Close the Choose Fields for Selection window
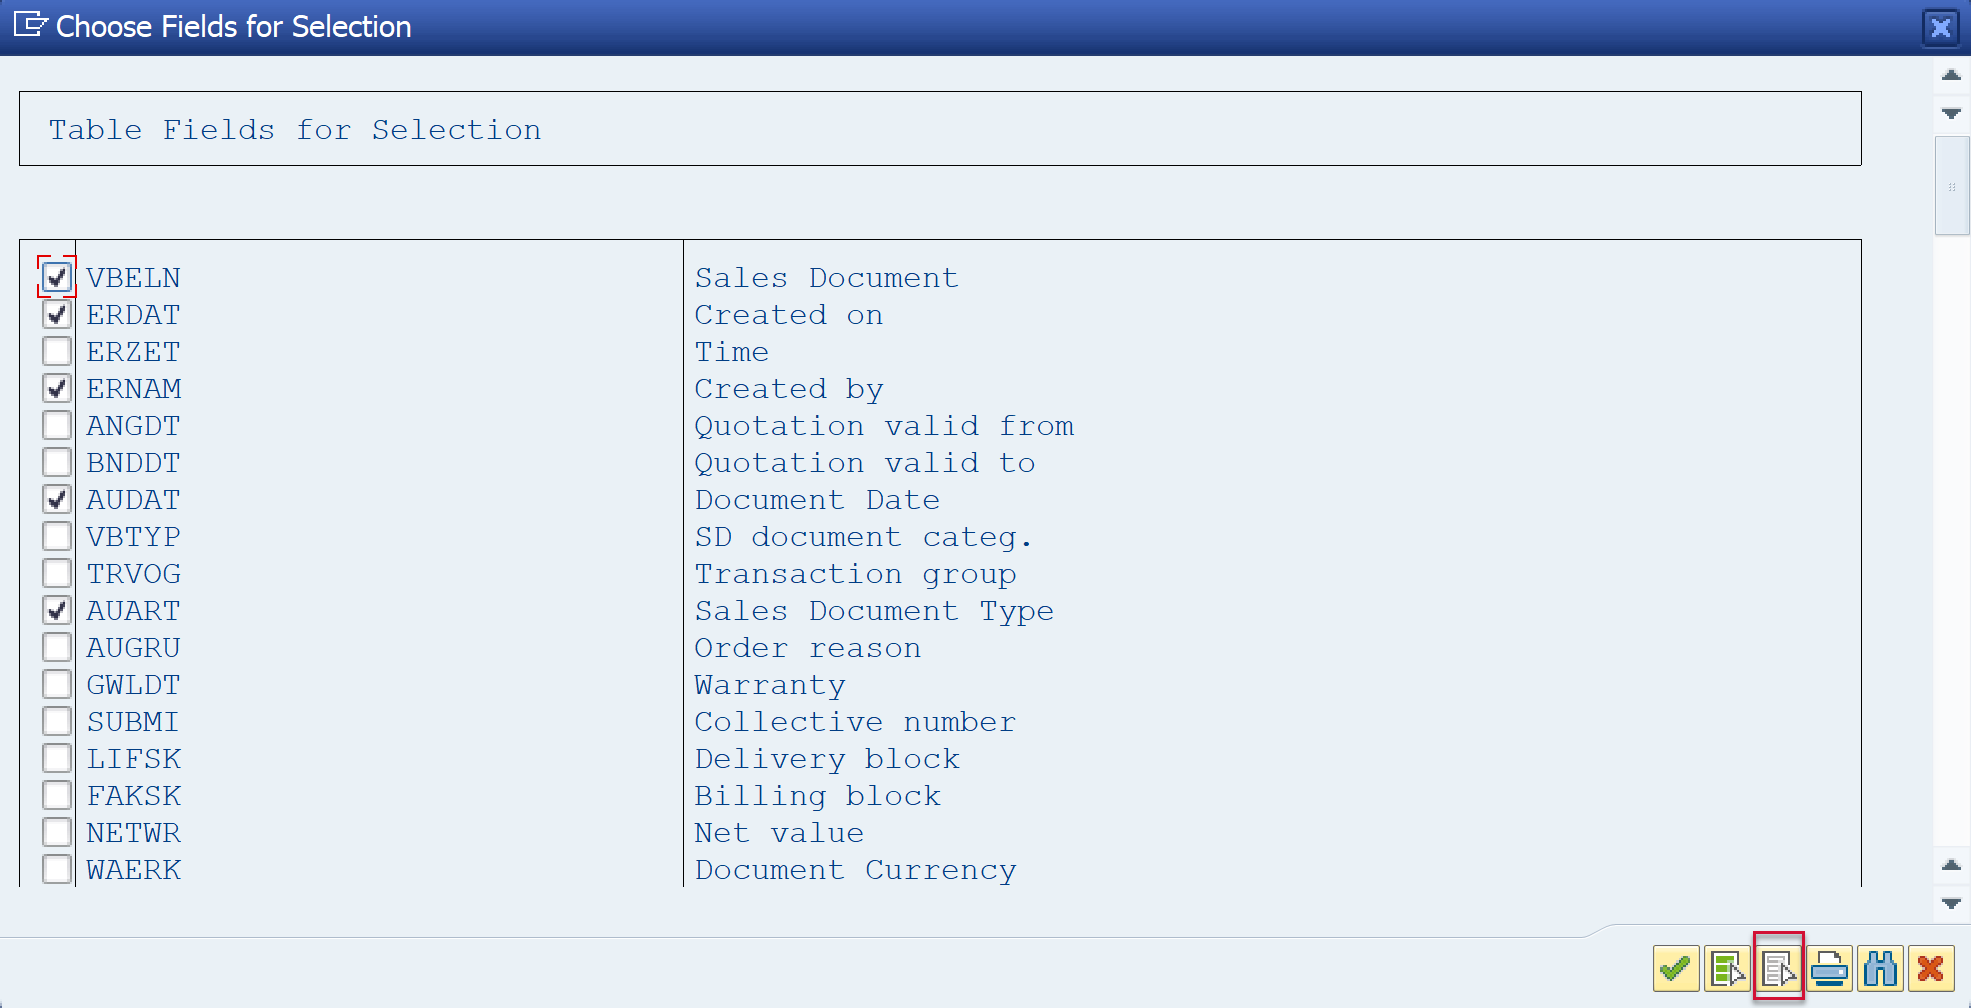 click(x=1940, y=27)
